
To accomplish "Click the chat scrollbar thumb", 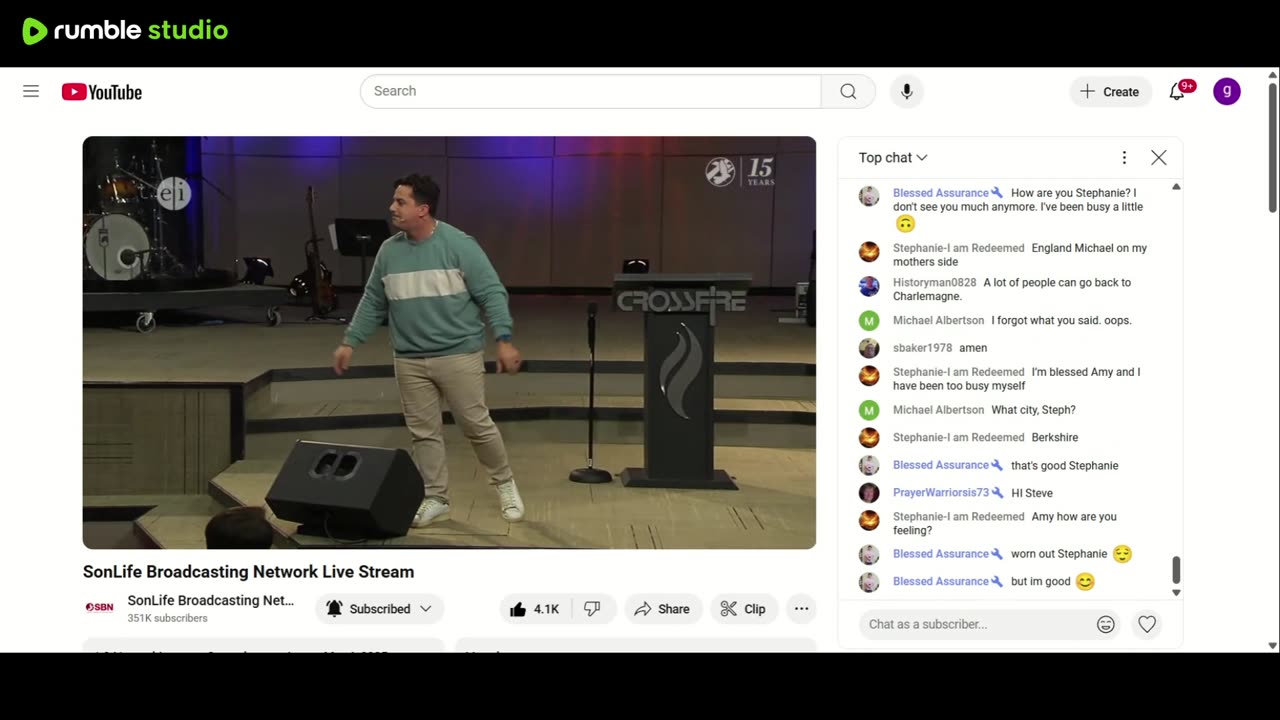I will click(x=1176, y=570).
